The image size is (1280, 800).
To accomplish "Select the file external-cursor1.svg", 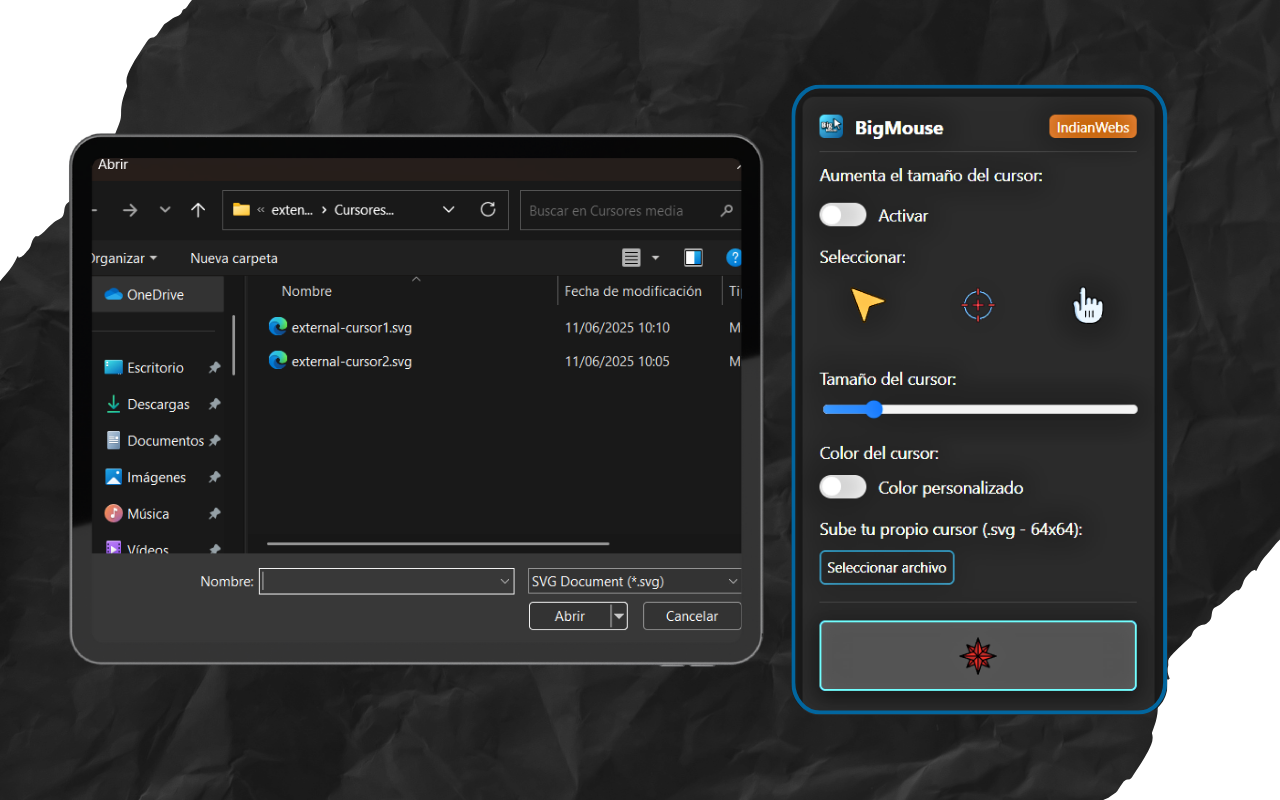I will (x=352, y=327).
